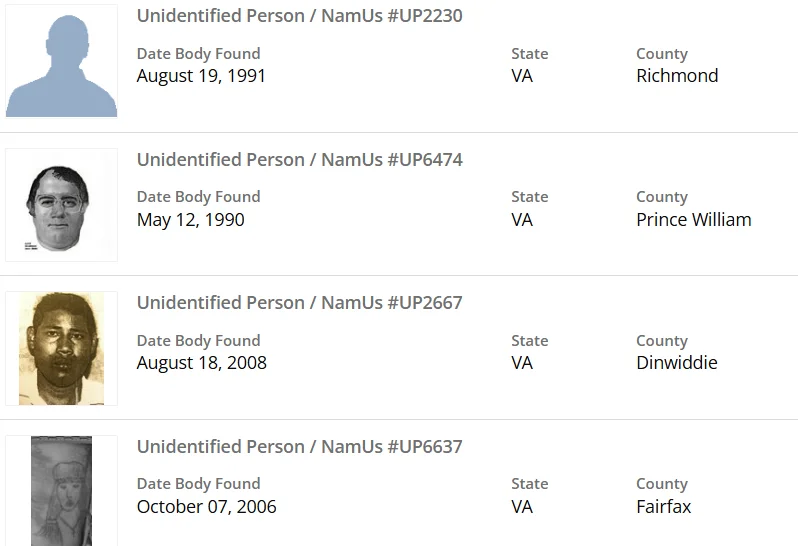The height and width of the screenshot is (546, 798).
Task: Select the VA state value for case UP6637
Action: (x=522, y=506)
